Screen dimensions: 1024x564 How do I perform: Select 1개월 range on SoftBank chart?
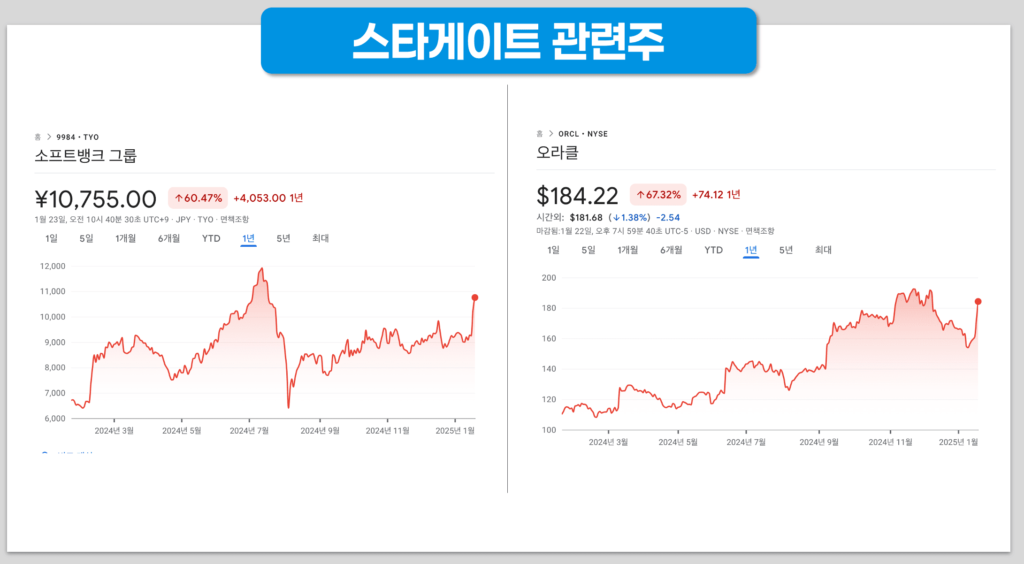coord(125,239)
